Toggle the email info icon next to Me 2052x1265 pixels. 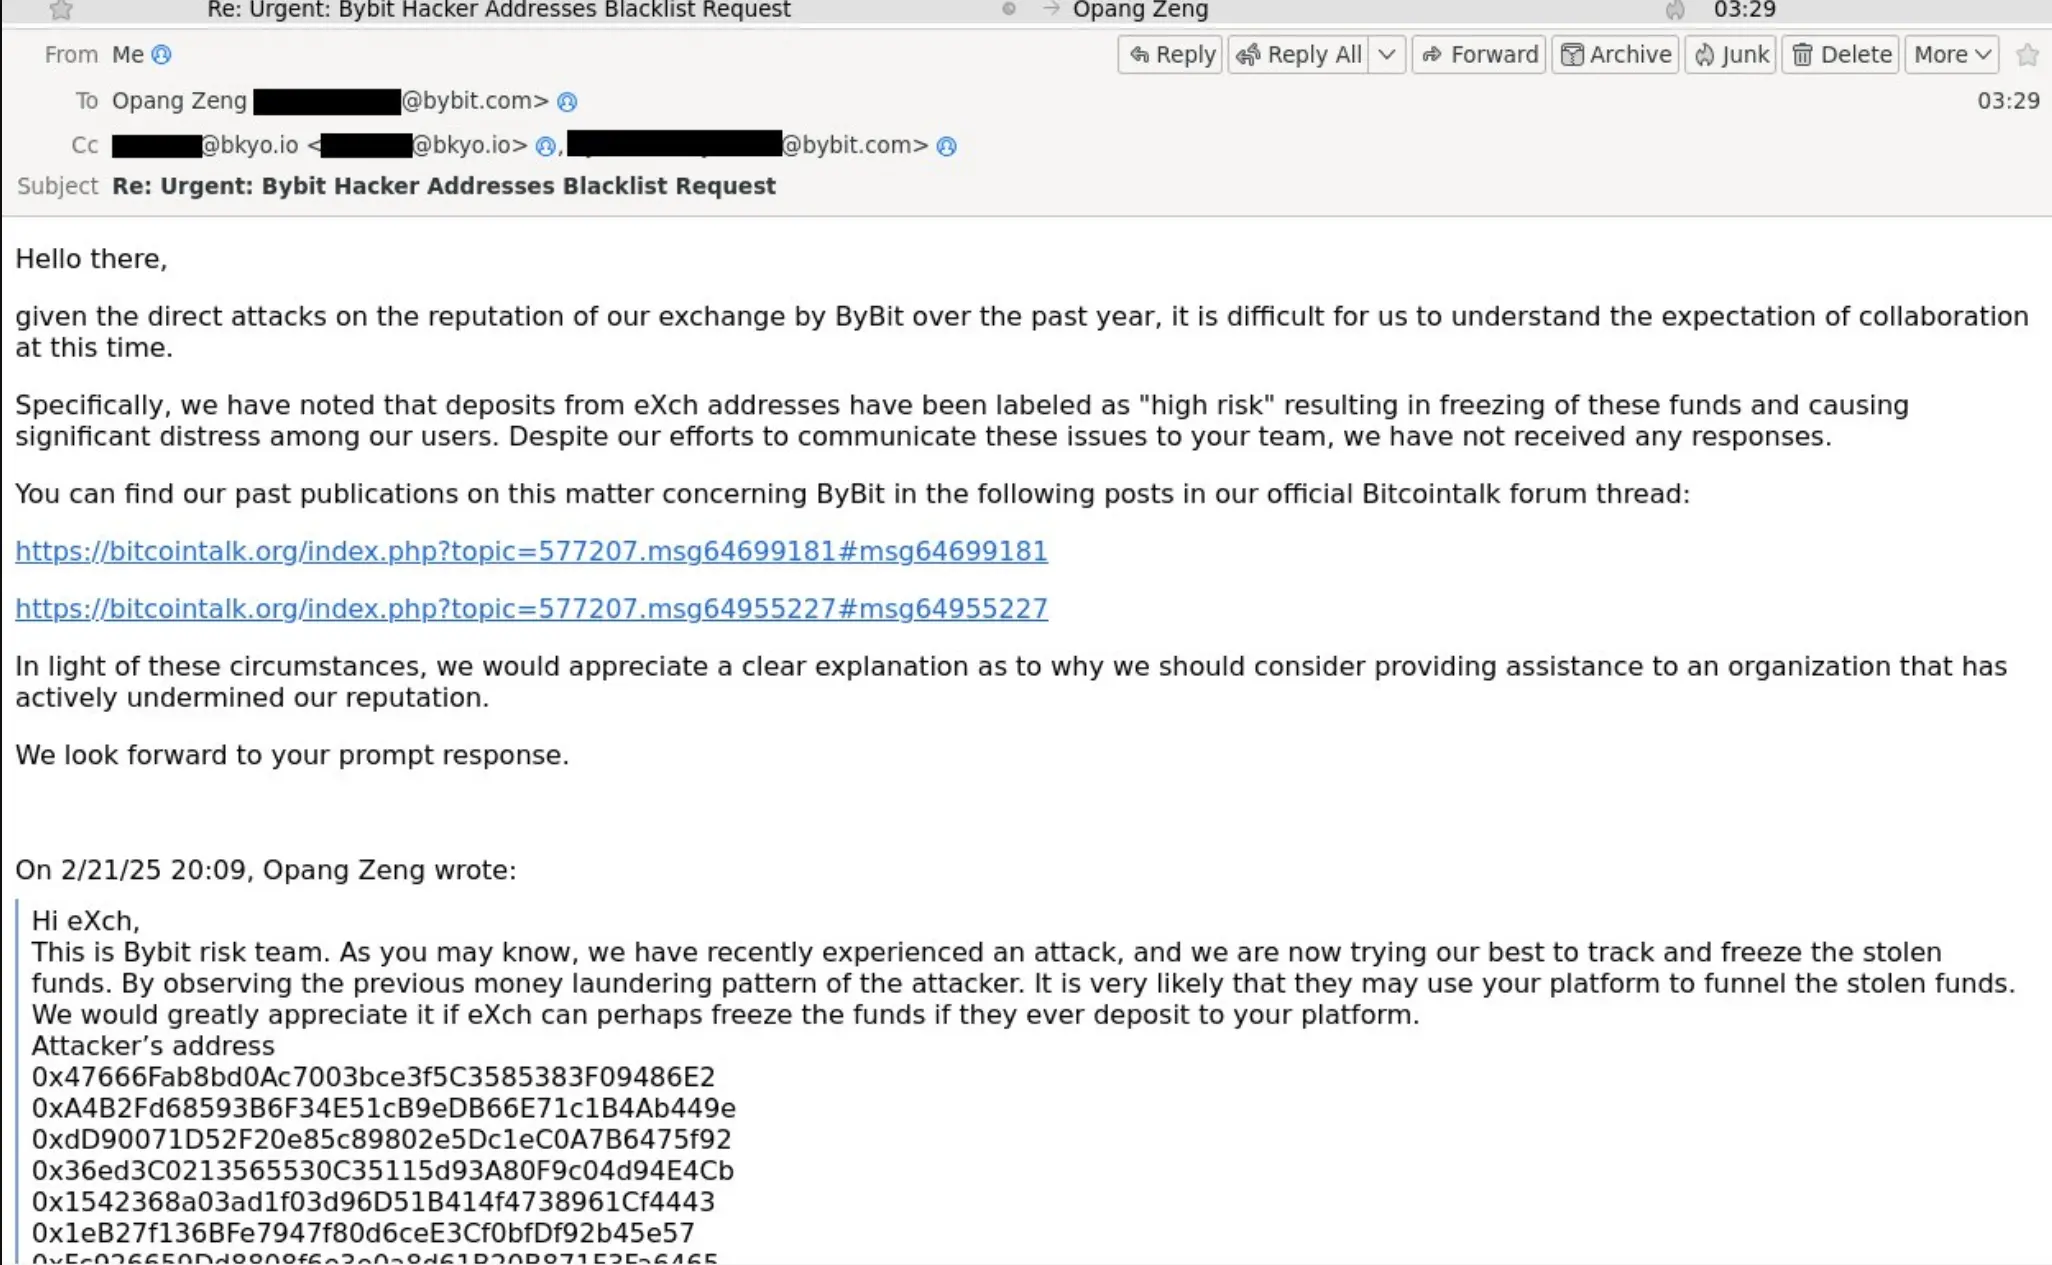coord(163,56)
